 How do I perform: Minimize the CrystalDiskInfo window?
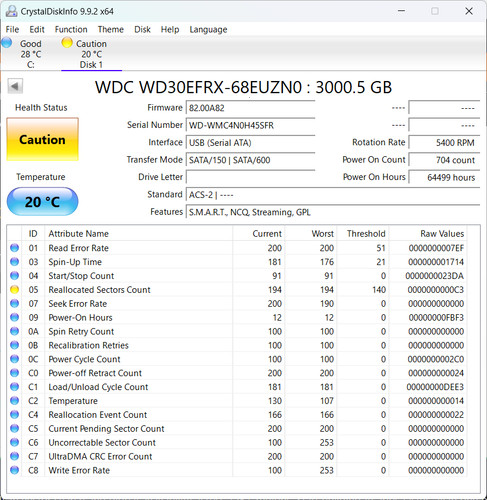pos(401,11)
